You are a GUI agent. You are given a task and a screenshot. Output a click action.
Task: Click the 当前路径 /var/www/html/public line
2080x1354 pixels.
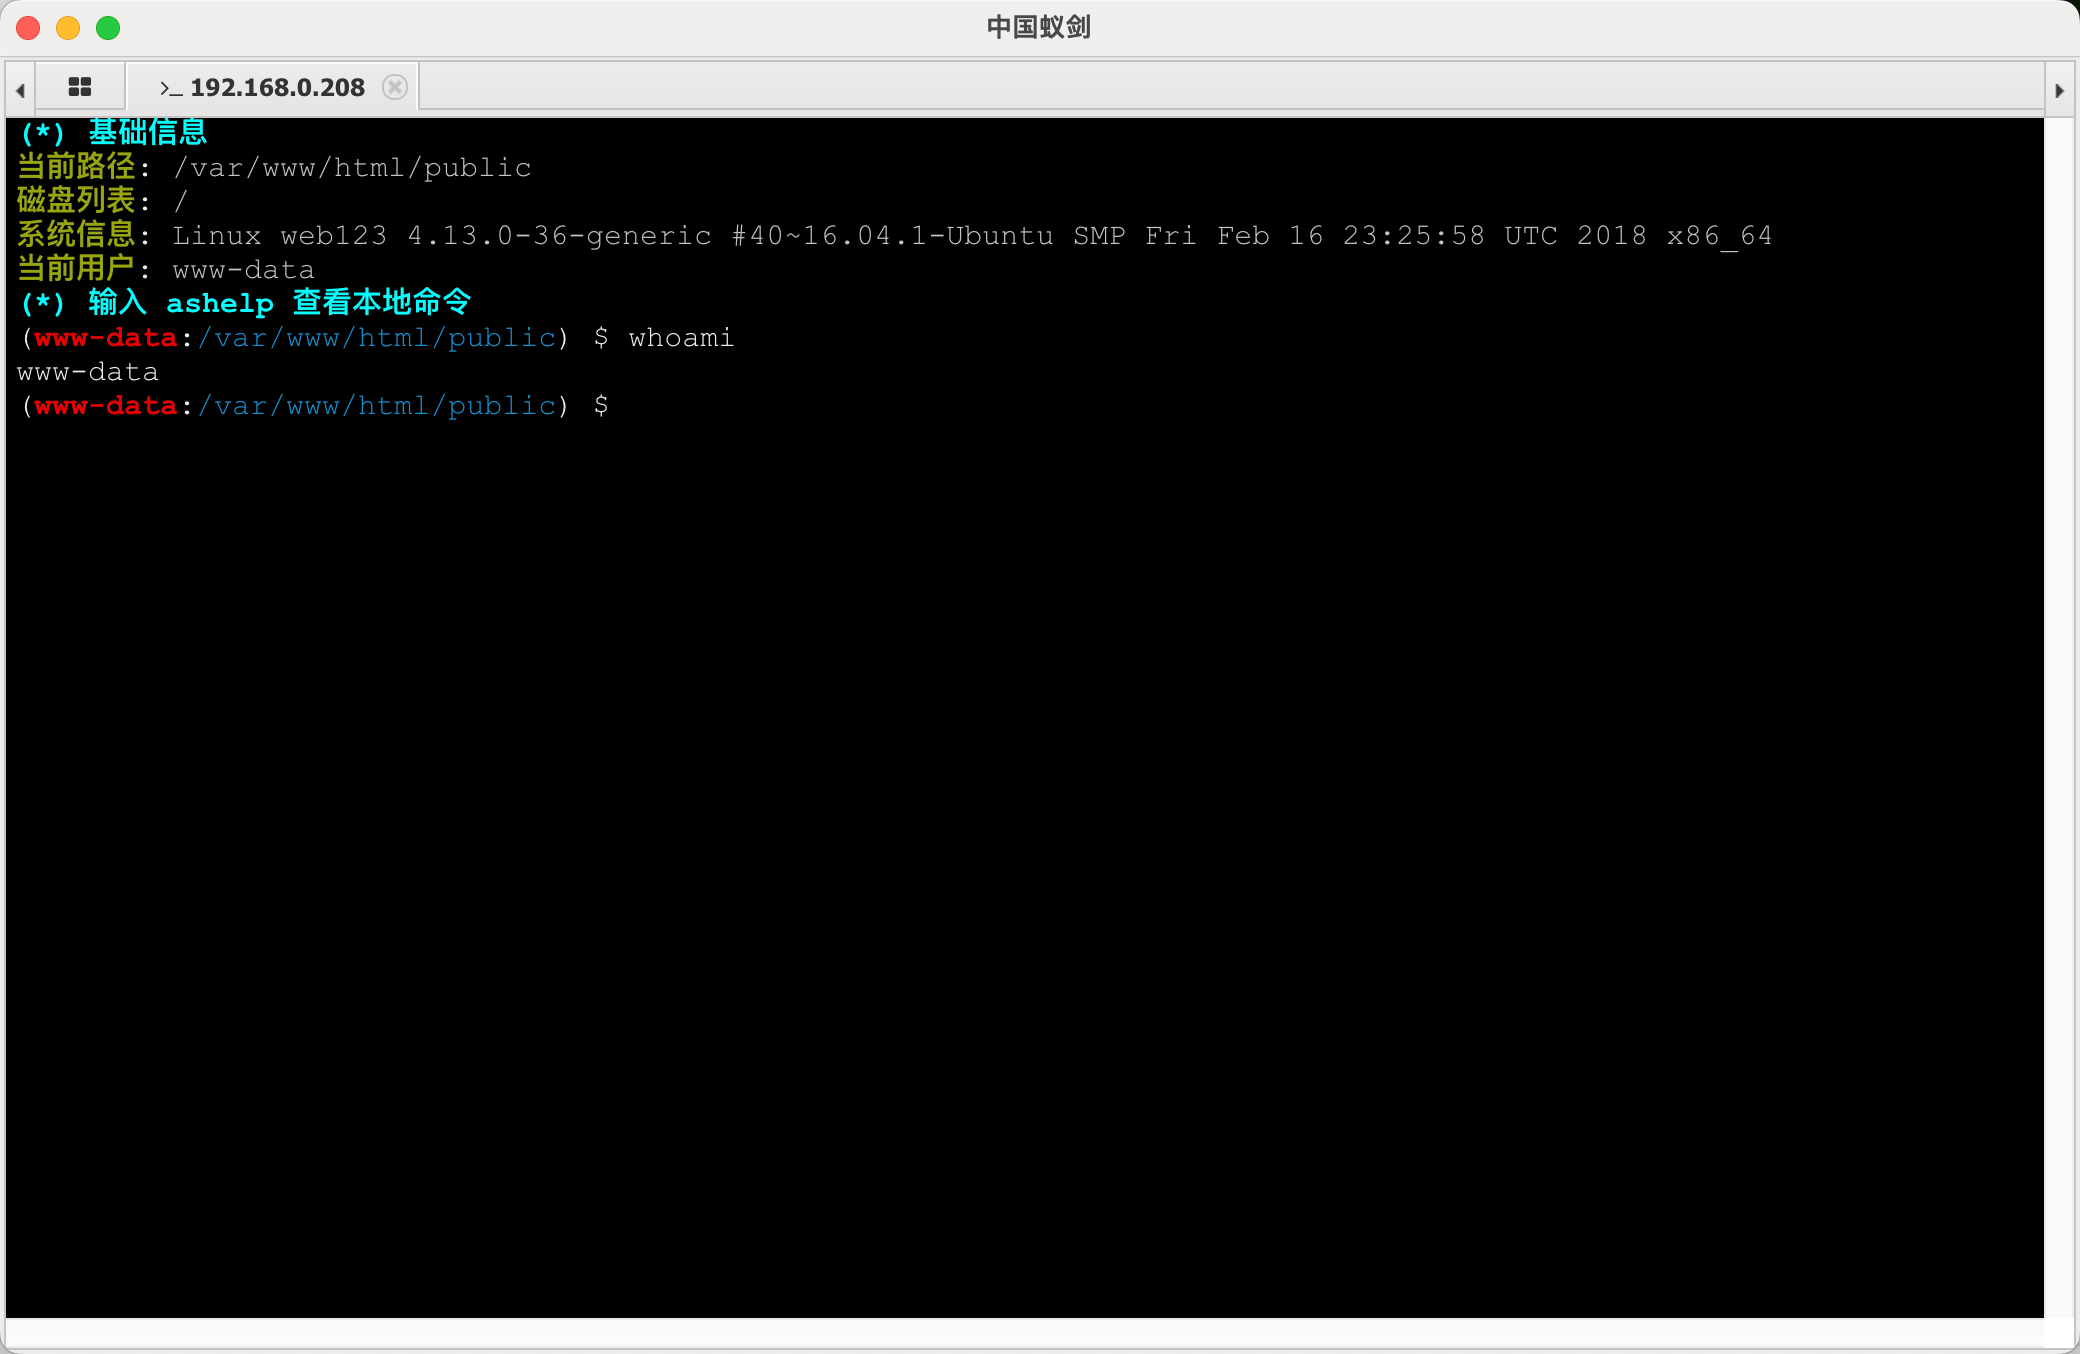point(275,167)
